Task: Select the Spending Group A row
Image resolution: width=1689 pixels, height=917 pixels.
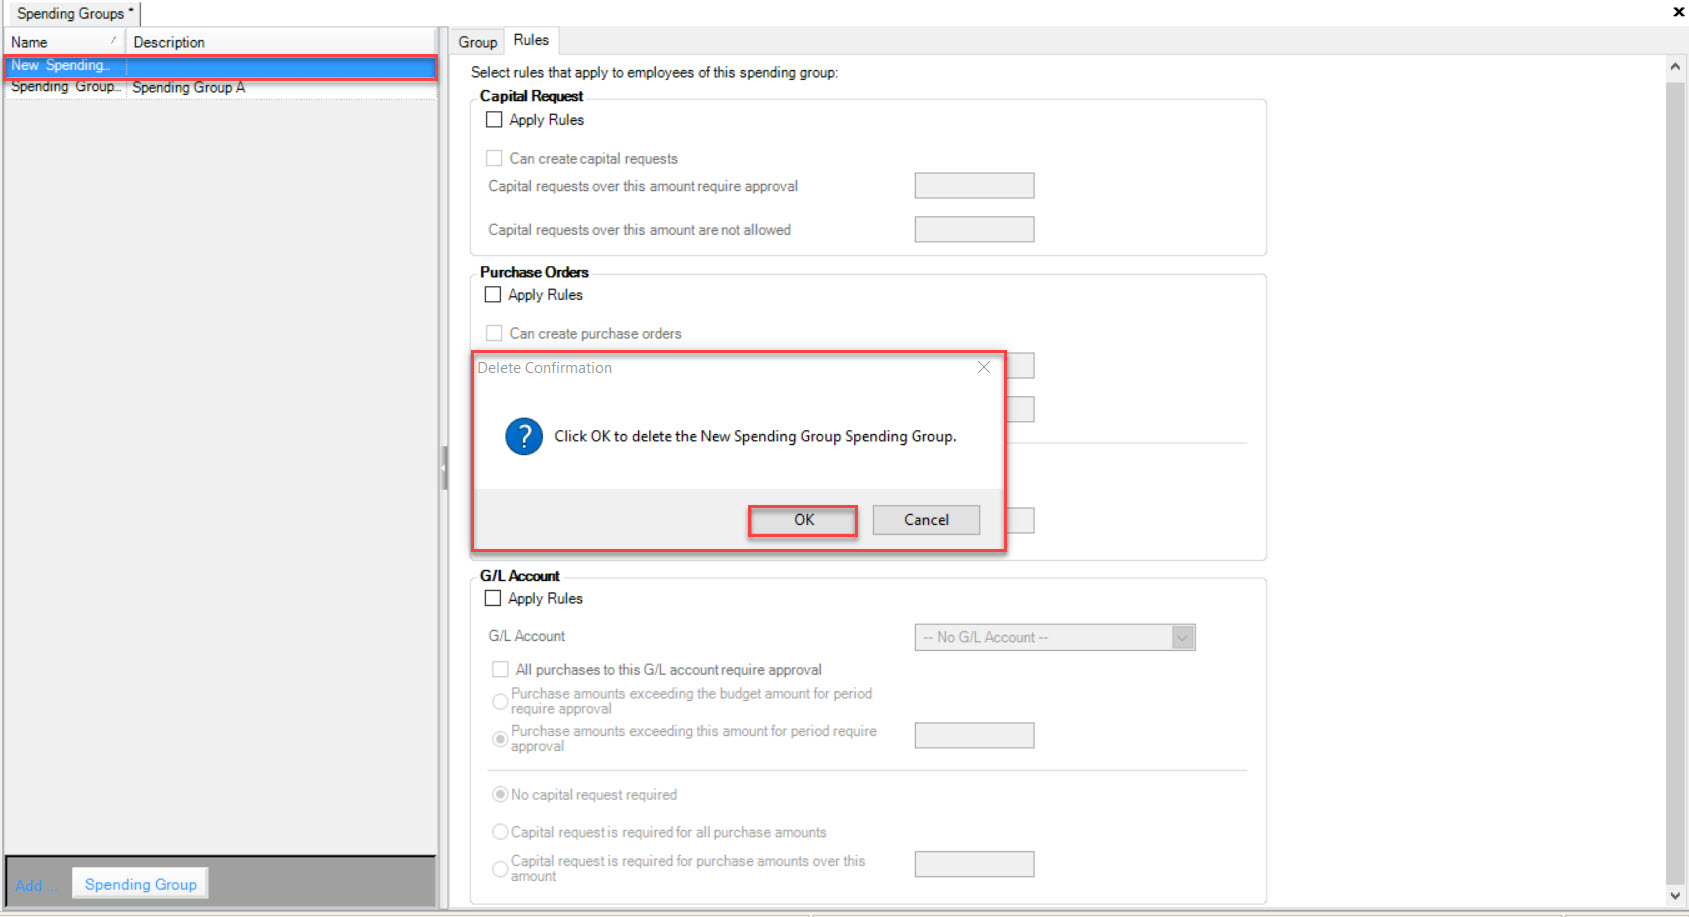Action: coord(220,87)
